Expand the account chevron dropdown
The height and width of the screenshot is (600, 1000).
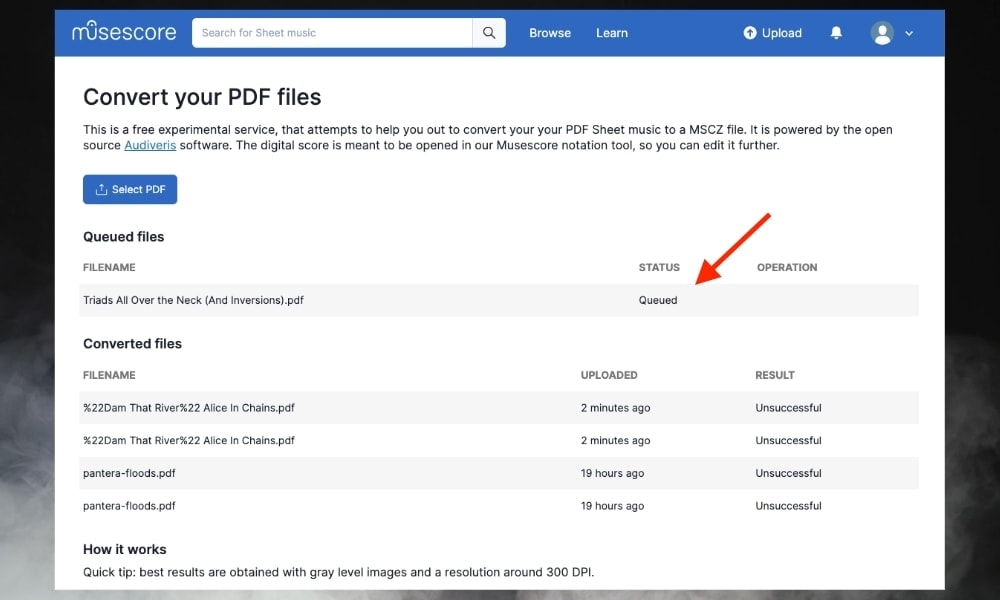909,33
